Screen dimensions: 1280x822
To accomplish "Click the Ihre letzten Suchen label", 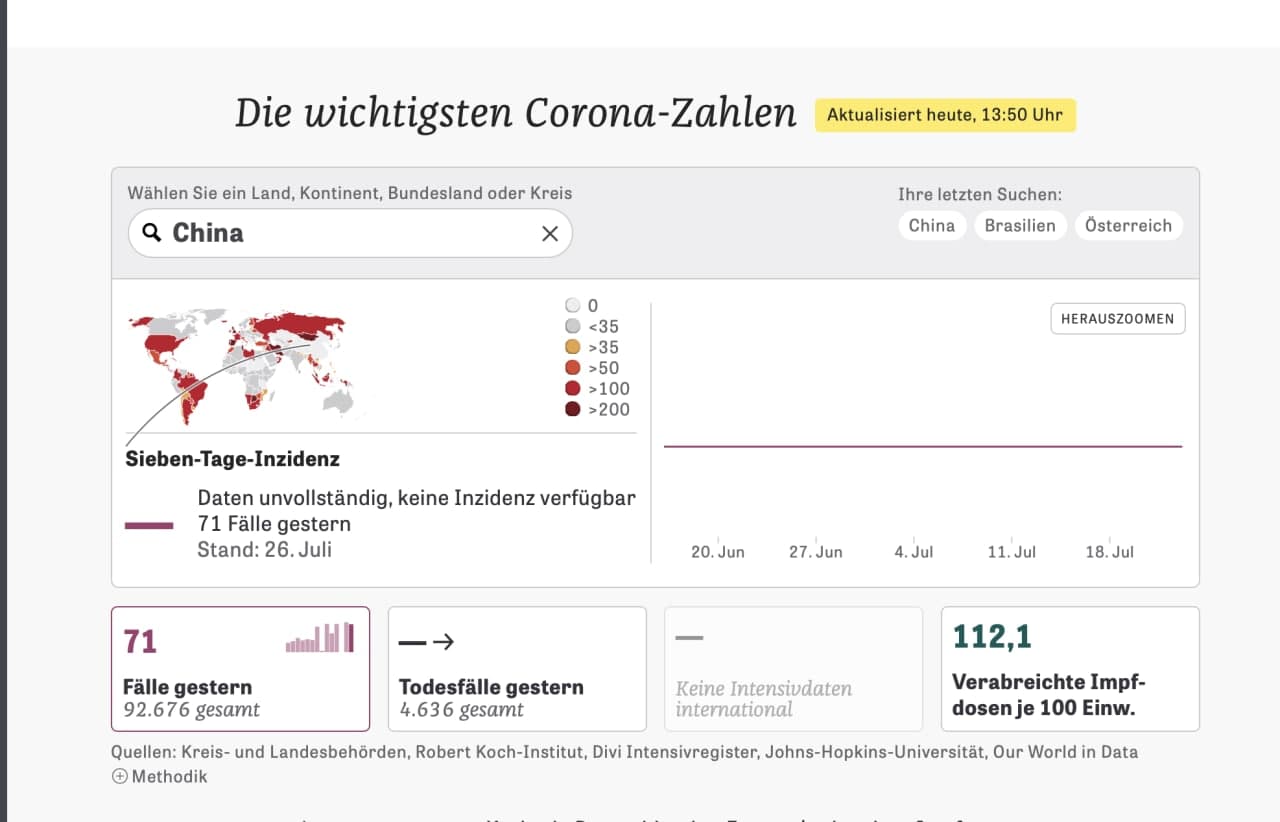I will click(980, 195).
